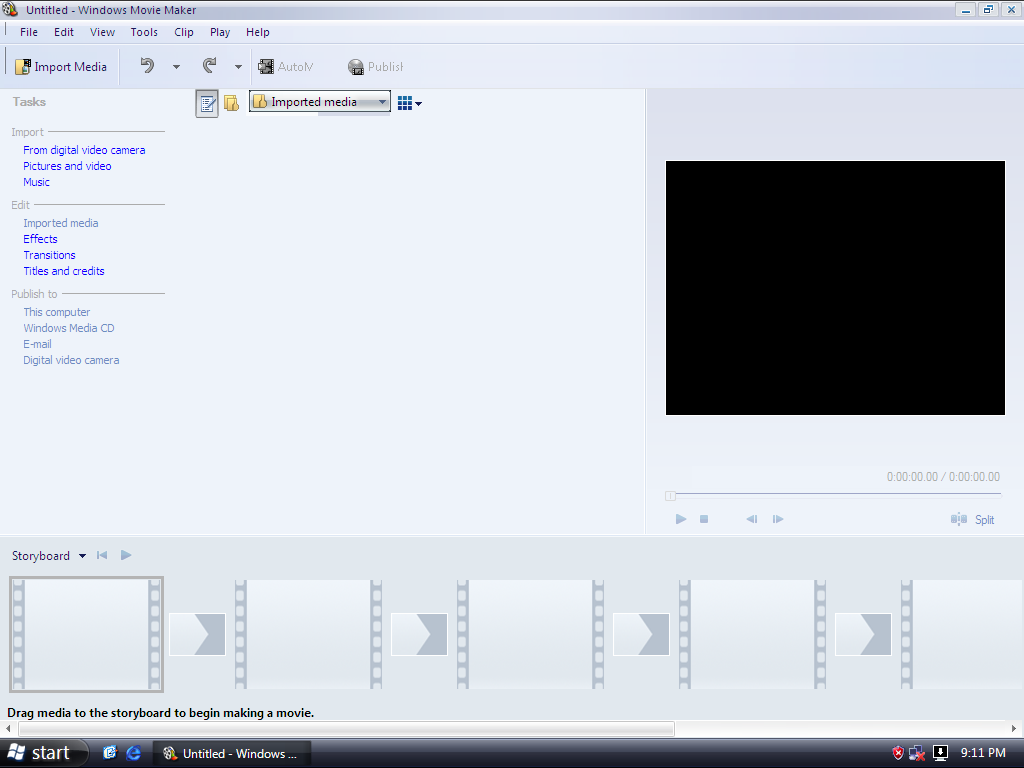Open Titles and credits link

(64, 271)
